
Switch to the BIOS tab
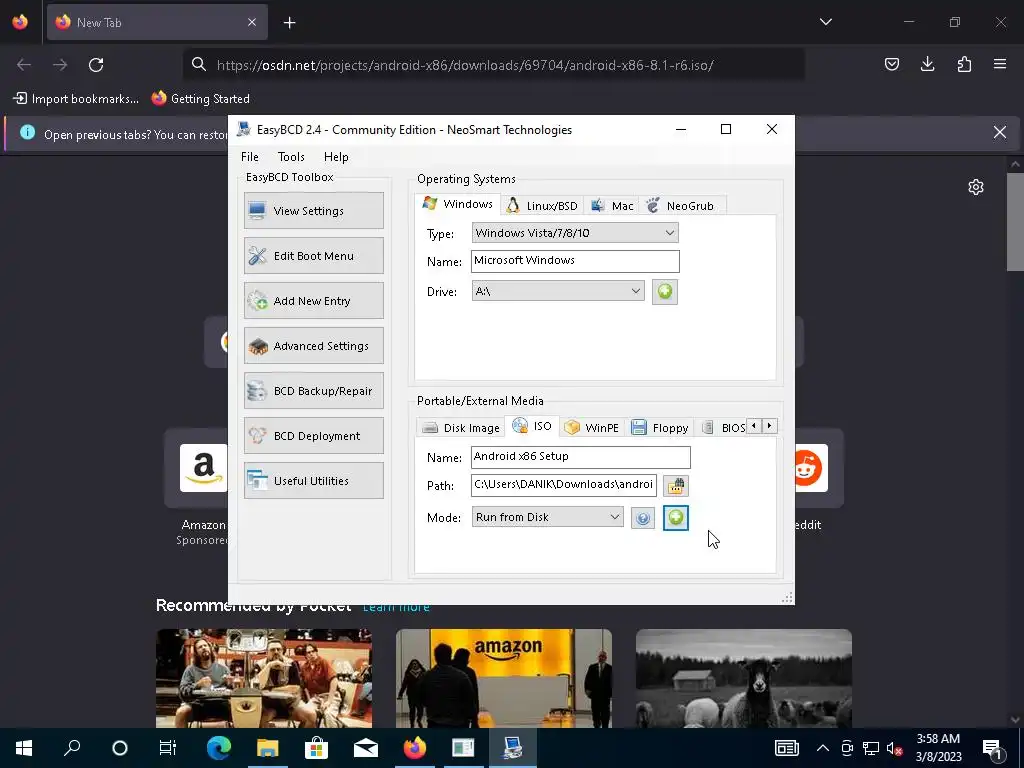[x=723, y=428]
